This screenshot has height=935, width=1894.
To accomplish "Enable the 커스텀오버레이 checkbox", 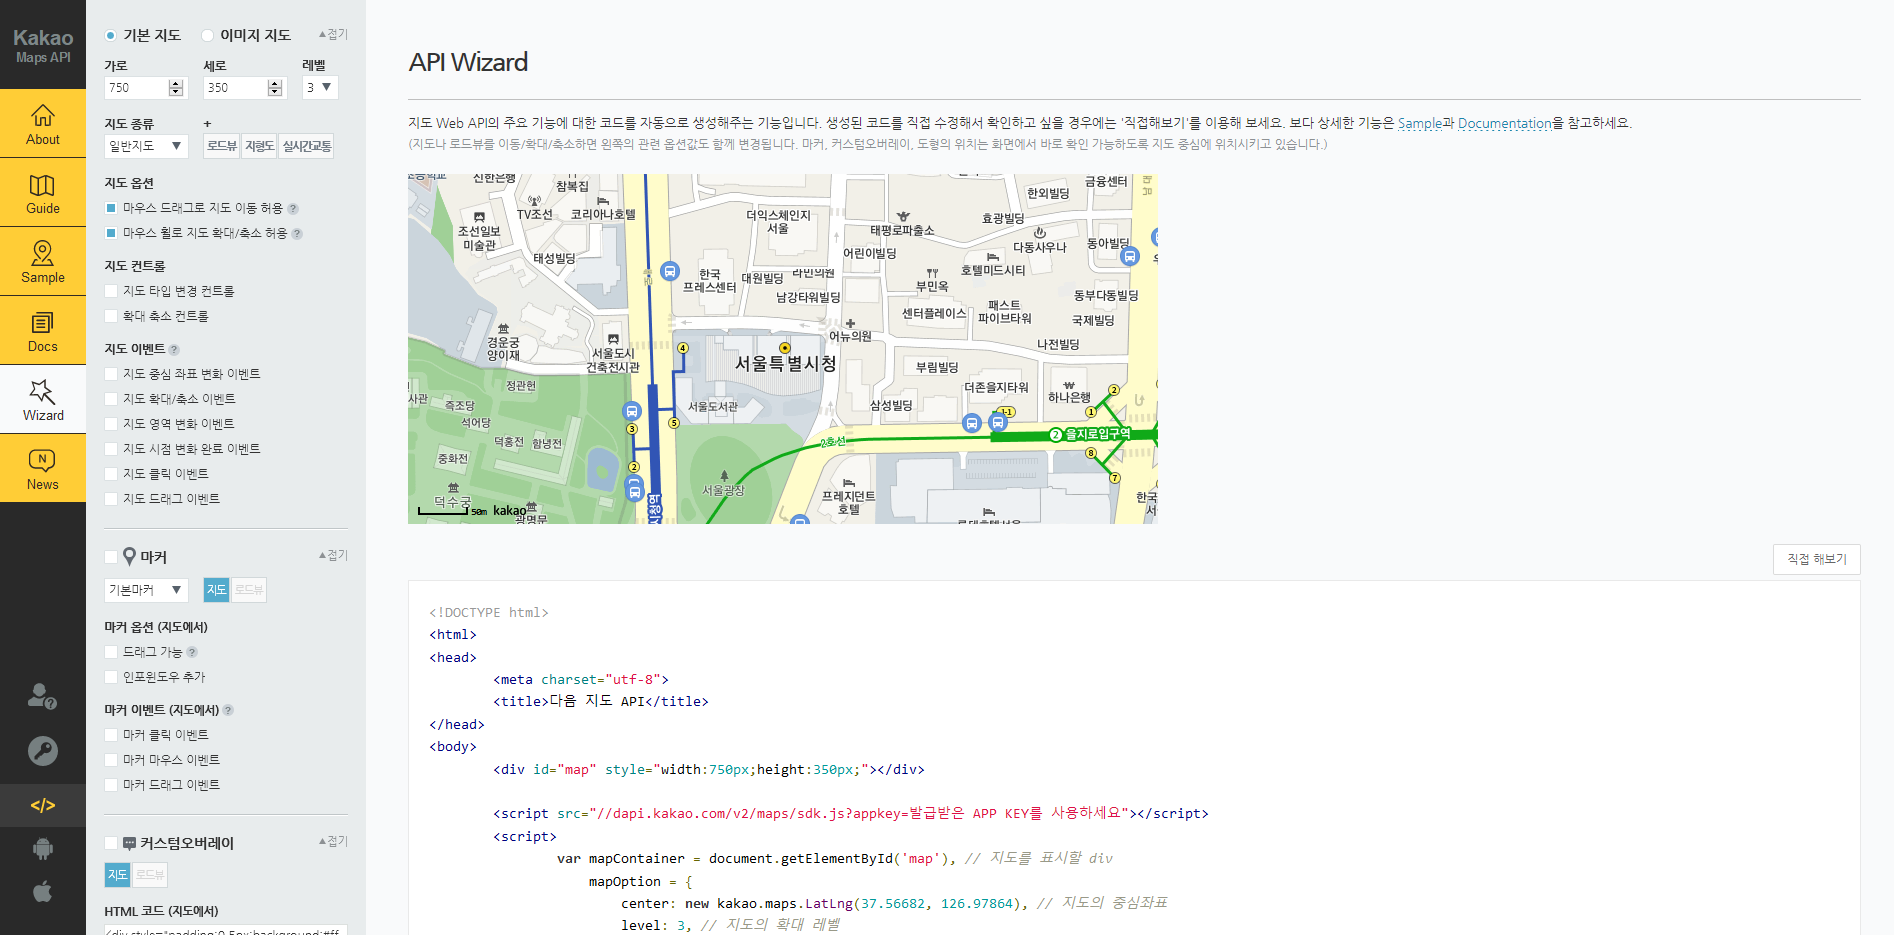I will [x=111, y=843].
